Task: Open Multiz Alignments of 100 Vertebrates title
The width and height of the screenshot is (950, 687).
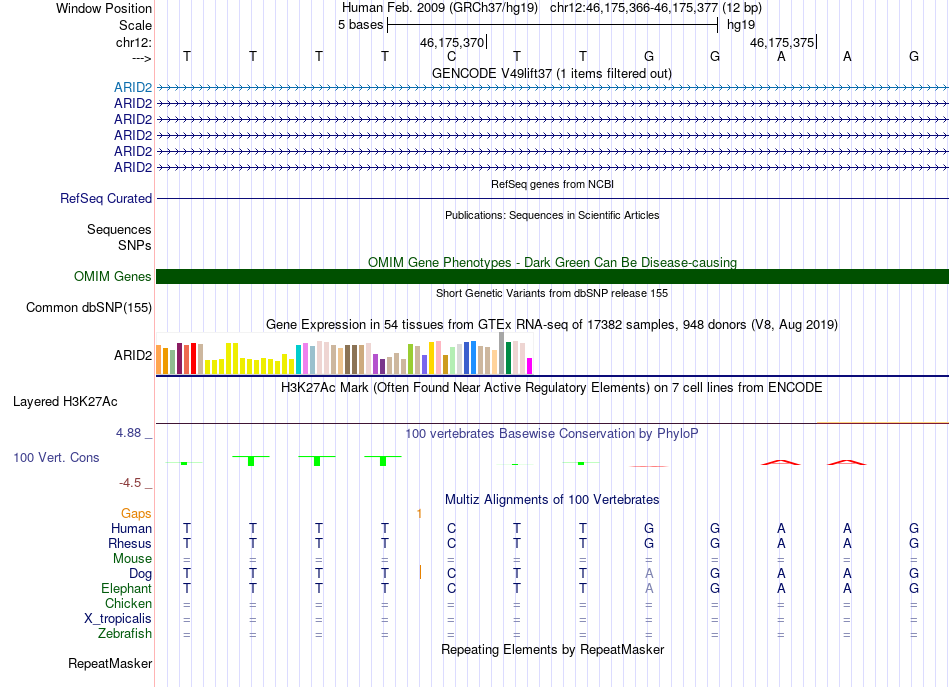Action: [552, 500]
